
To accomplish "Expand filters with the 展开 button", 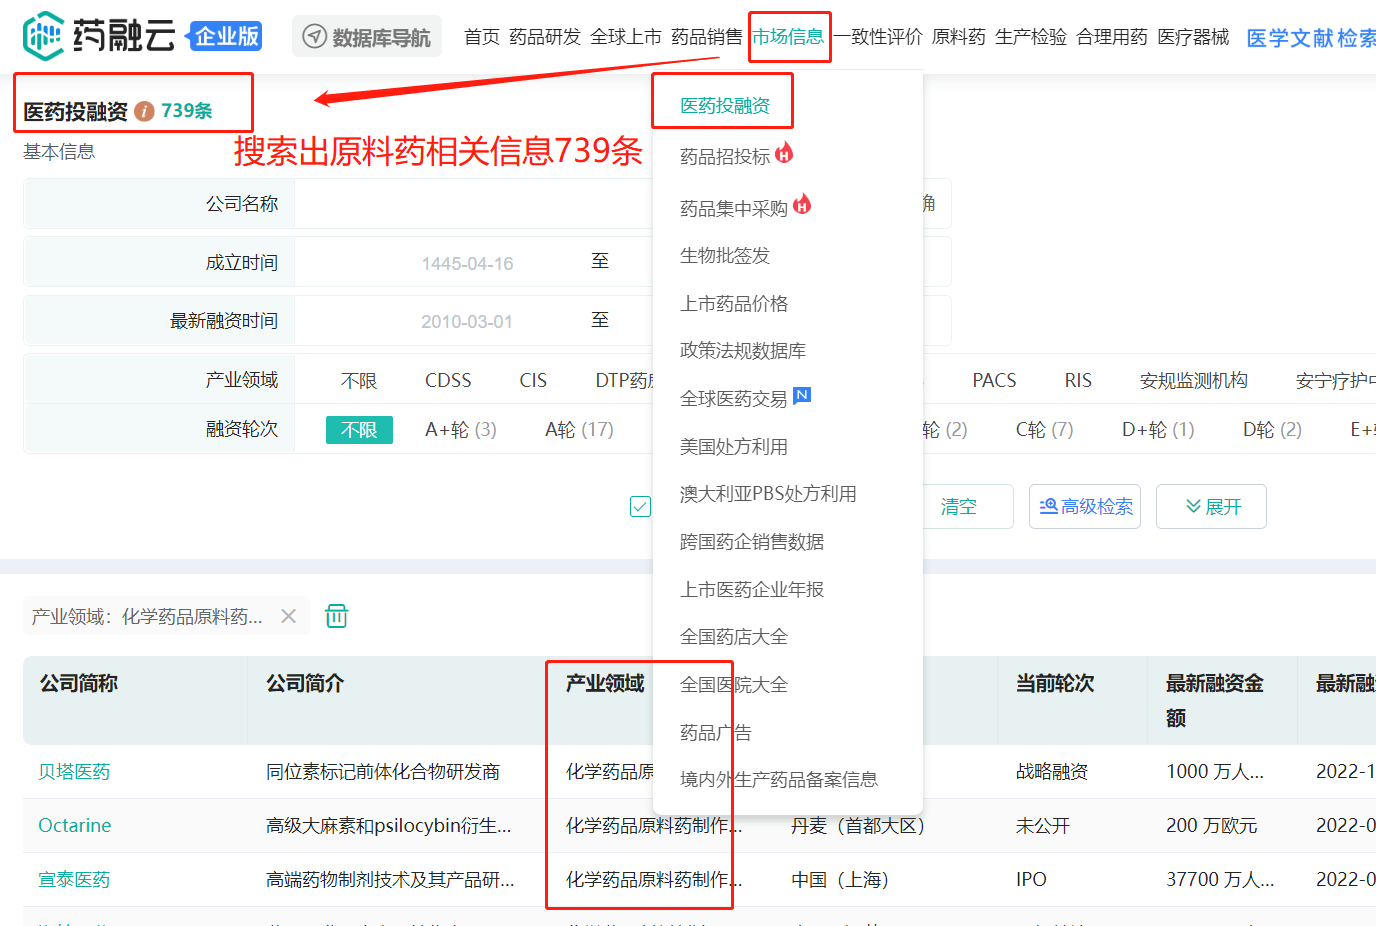I will click(x=1211, y=507).
